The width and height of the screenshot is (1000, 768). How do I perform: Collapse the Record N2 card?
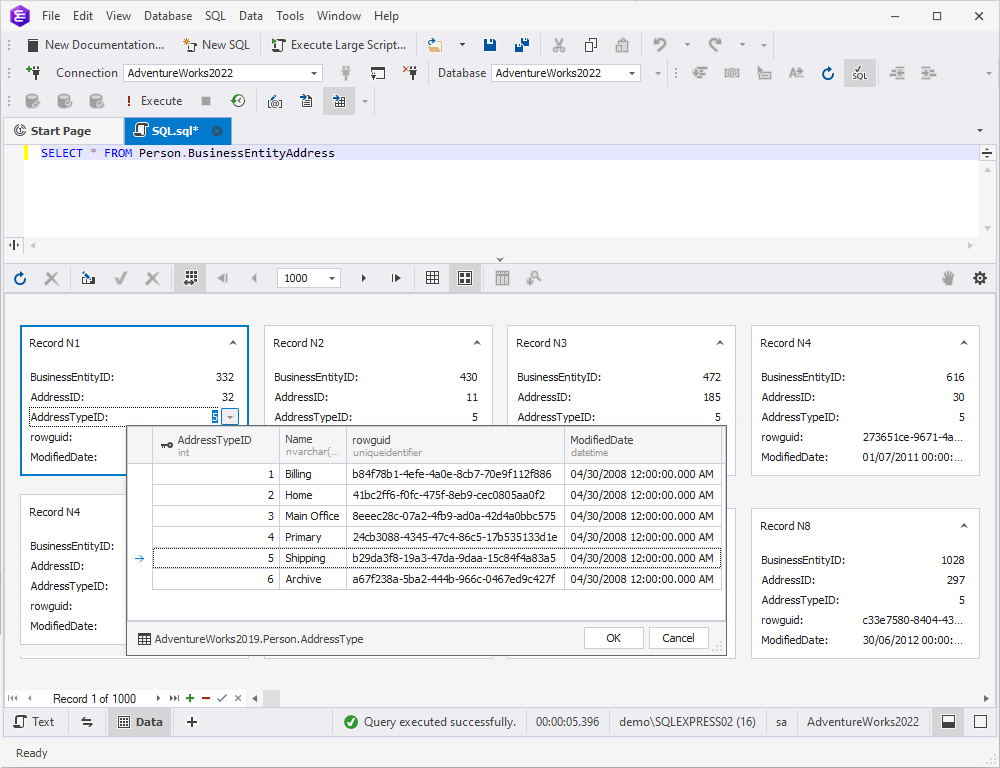click(477, 343)
